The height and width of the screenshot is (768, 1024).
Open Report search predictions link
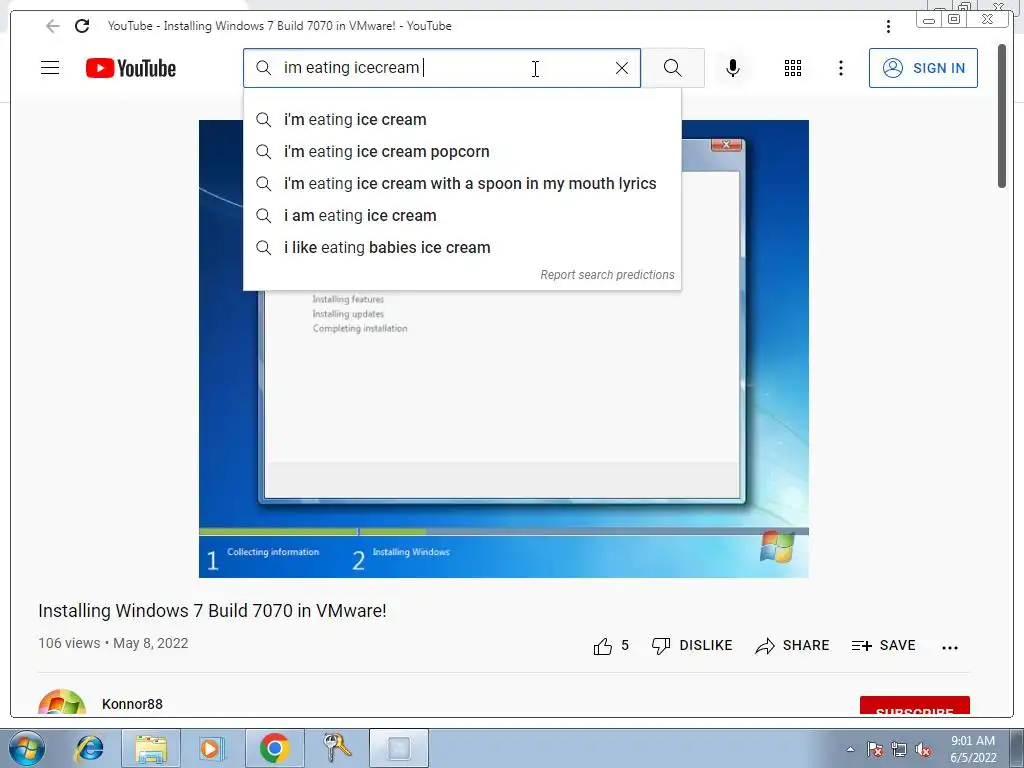pyautogui.click(x=607, y=275)
